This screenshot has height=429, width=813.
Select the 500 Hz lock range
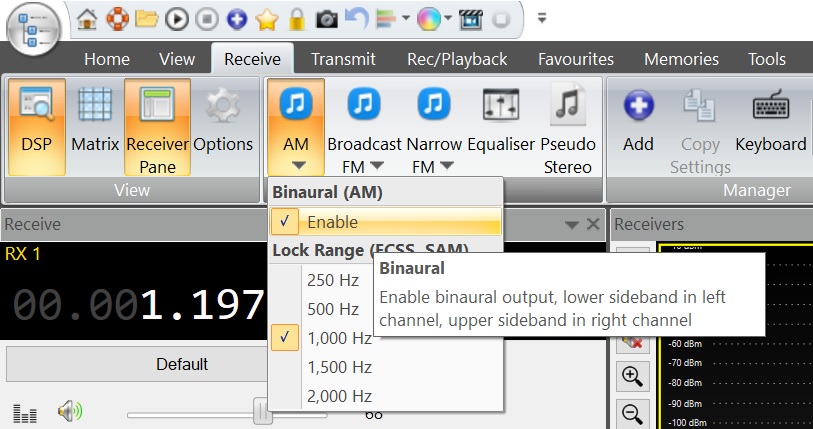tap(333, 309)
